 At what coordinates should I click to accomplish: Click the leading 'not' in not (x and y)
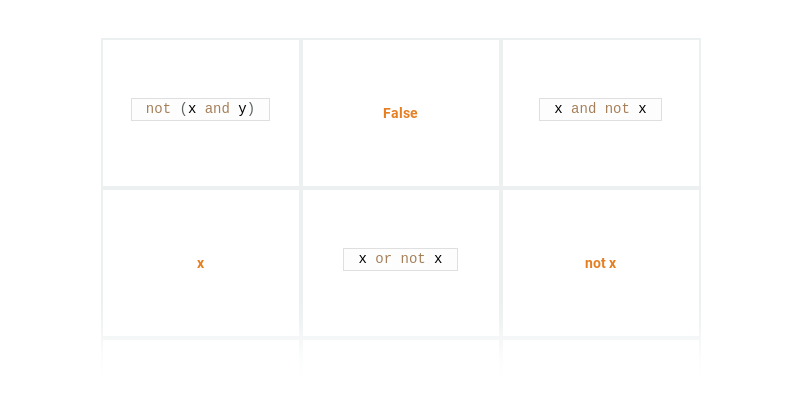pyautogui.click(x=158, y=109)
